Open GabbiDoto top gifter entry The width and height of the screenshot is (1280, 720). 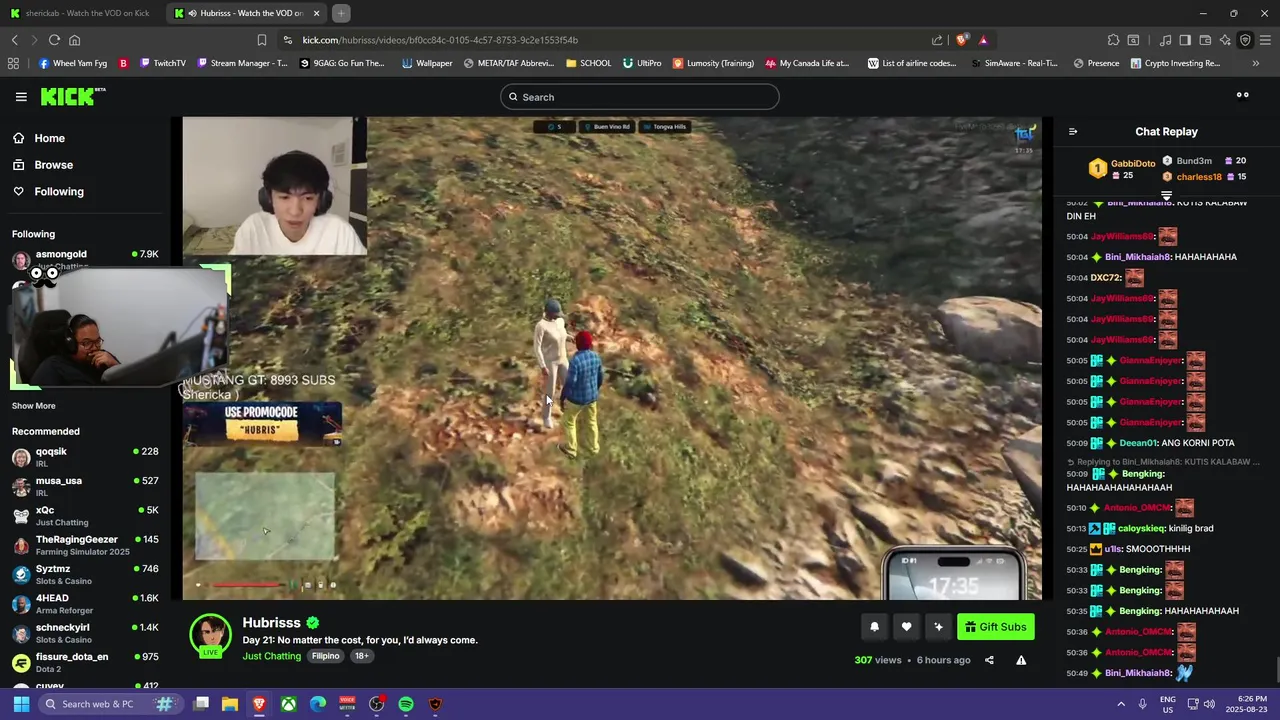click(1123, 169)
